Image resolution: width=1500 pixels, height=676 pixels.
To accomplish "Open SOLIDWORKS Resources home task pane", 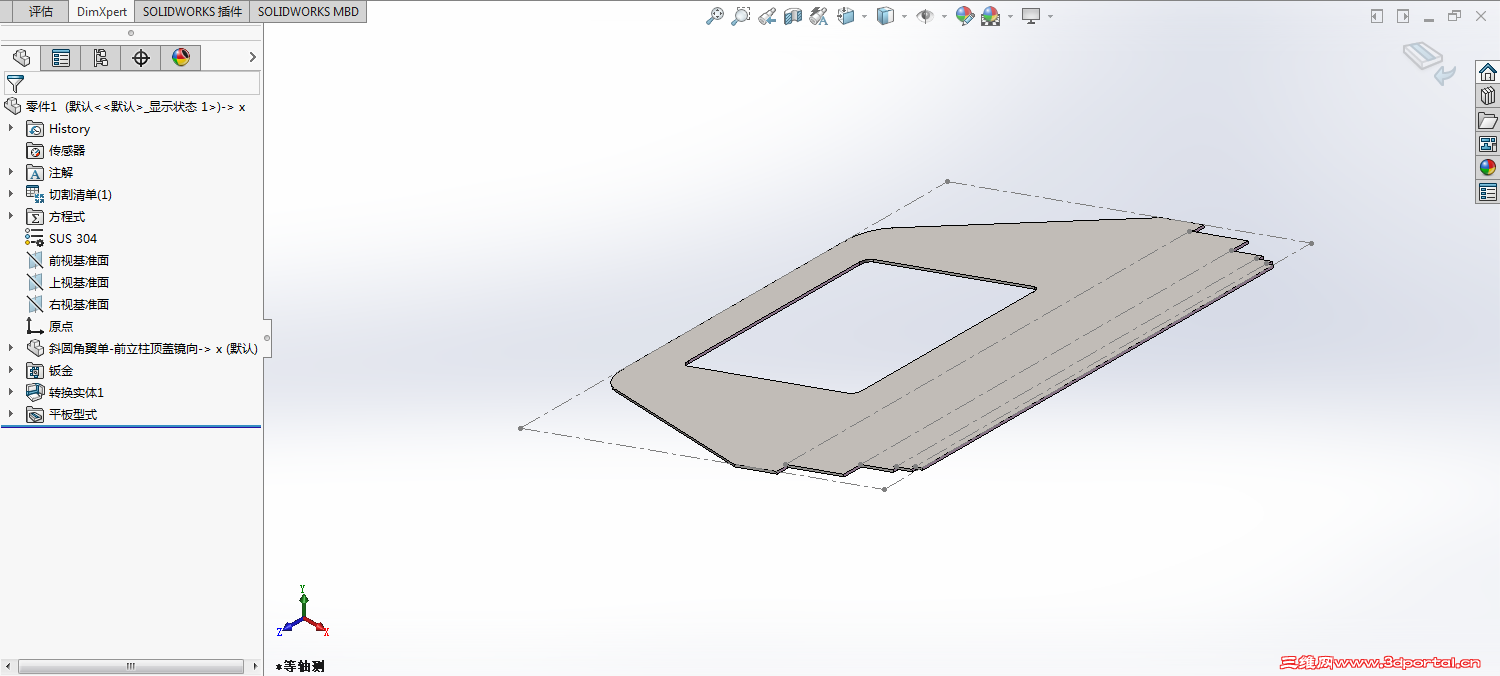I will click(1488, 72).
